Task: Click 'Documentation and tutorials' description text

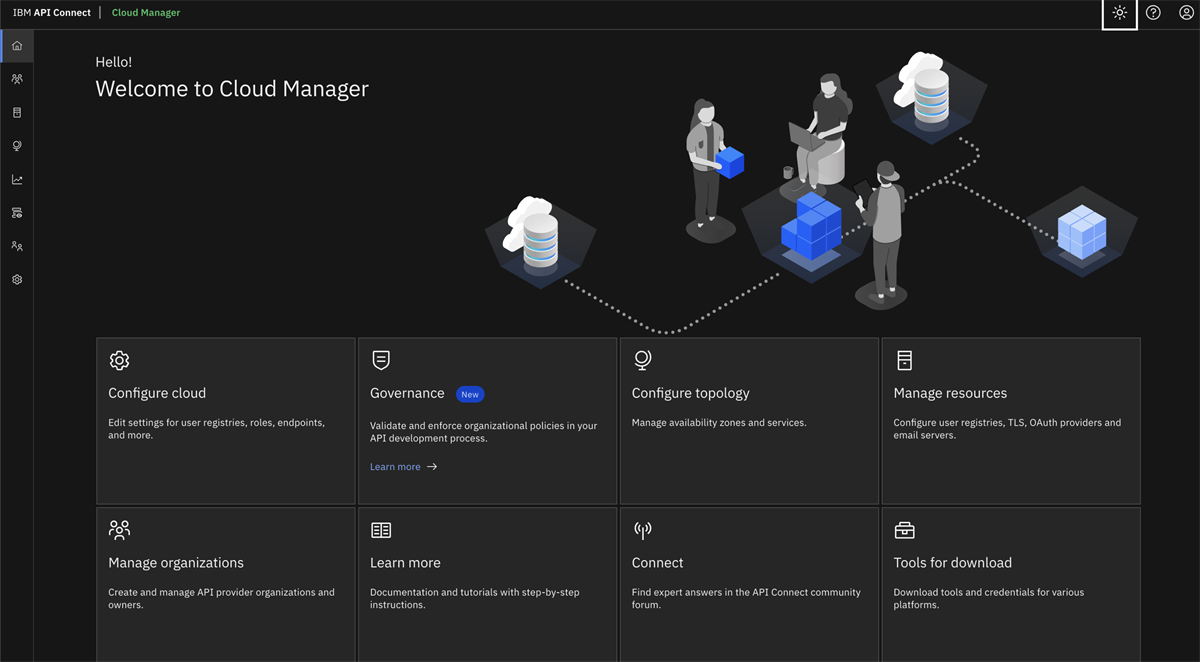Action: coord(475,598)
